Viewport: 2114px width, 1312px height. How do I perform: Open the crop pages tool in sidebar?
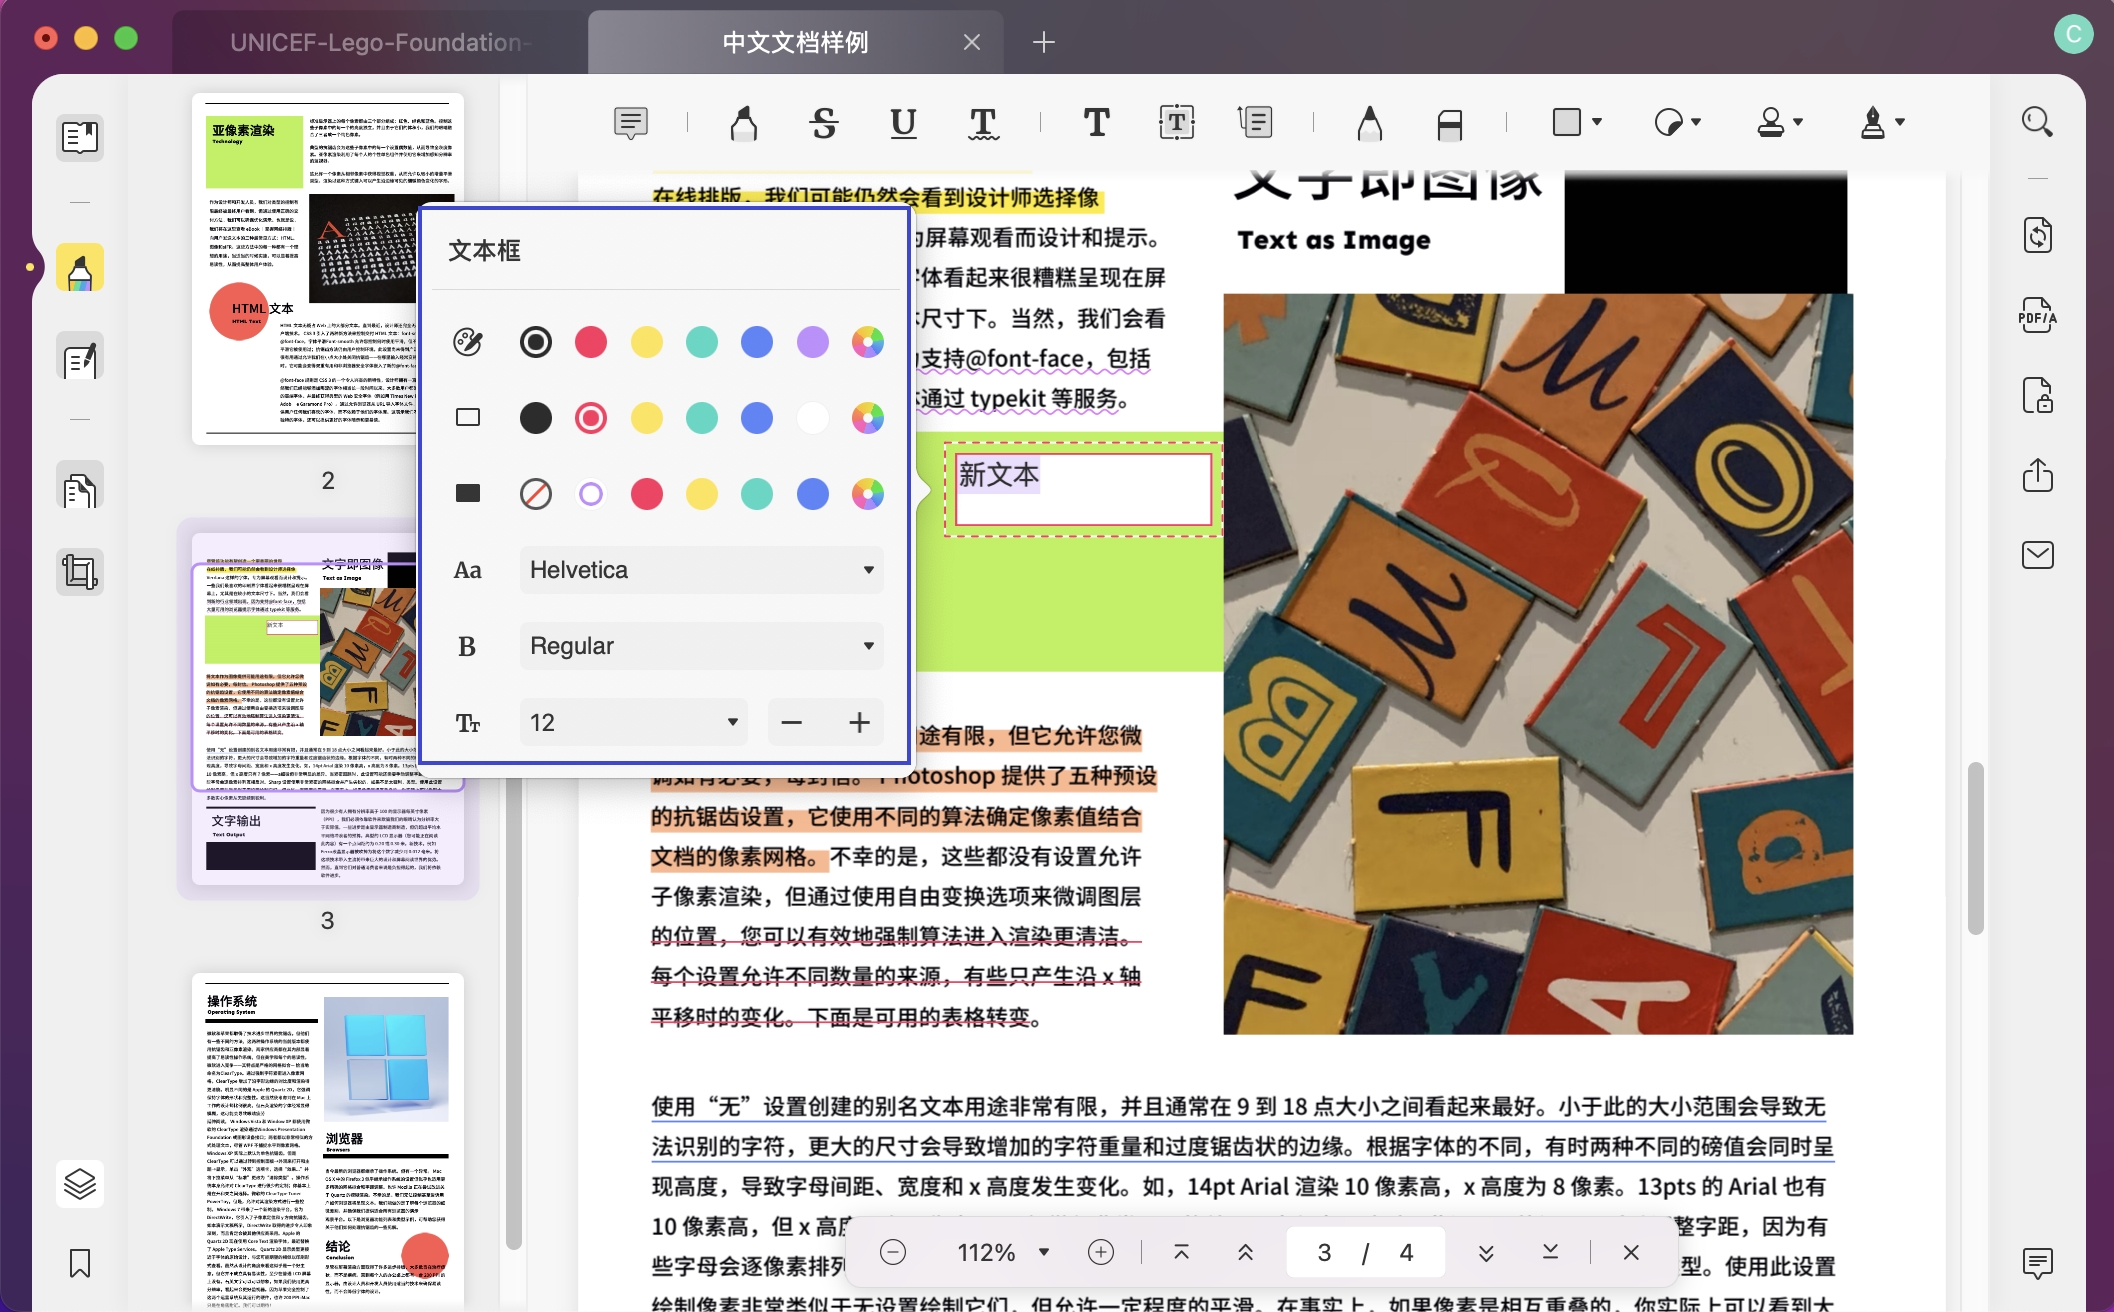pos(80,572)
